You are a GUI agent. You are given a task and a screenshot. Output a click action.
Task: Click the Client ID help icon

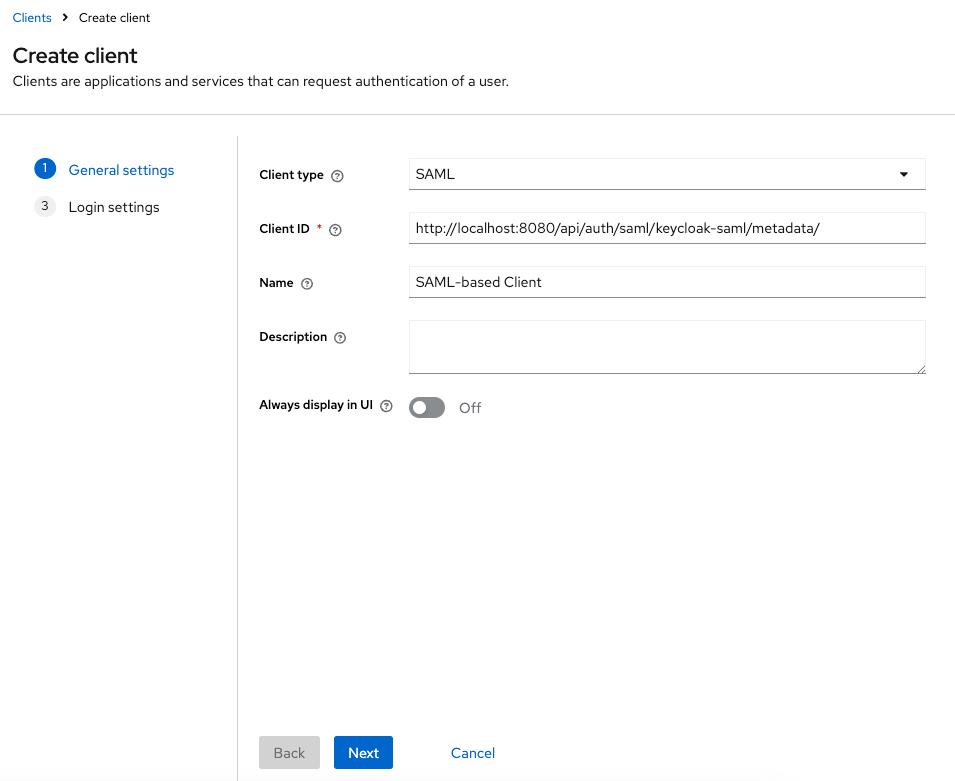point(335,230)
